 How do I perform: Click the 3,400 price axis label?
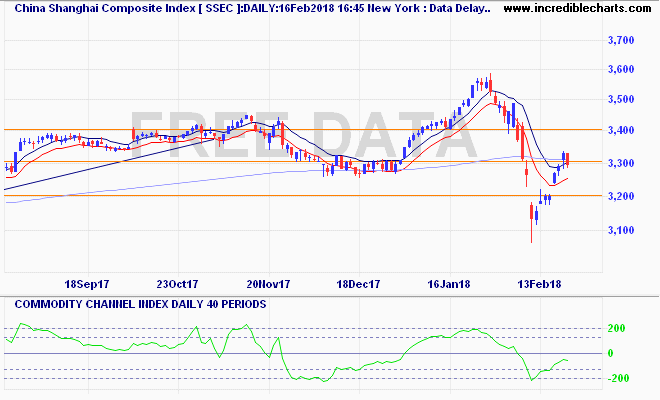[622, 131]
